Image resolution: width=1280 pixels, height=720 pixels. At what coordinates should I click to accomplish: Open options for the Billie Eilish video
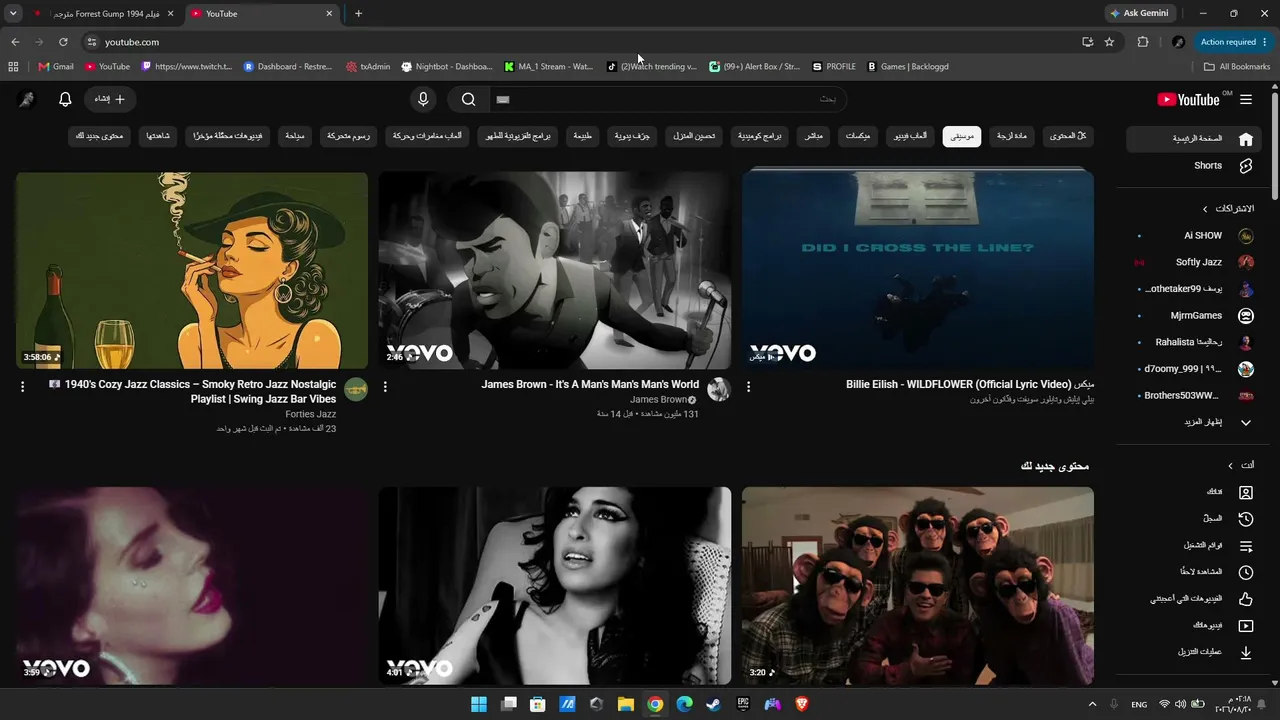(748, 386)
